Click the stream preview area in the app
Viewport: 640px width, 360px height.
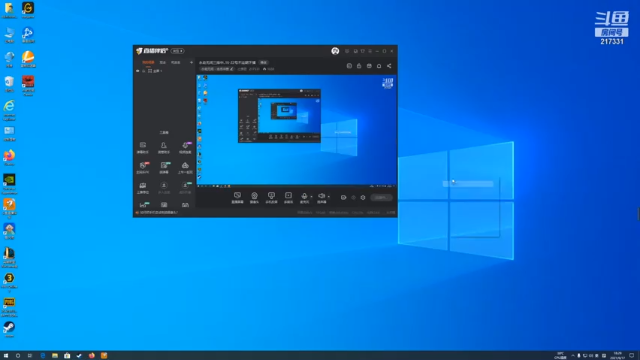(296, 131)
